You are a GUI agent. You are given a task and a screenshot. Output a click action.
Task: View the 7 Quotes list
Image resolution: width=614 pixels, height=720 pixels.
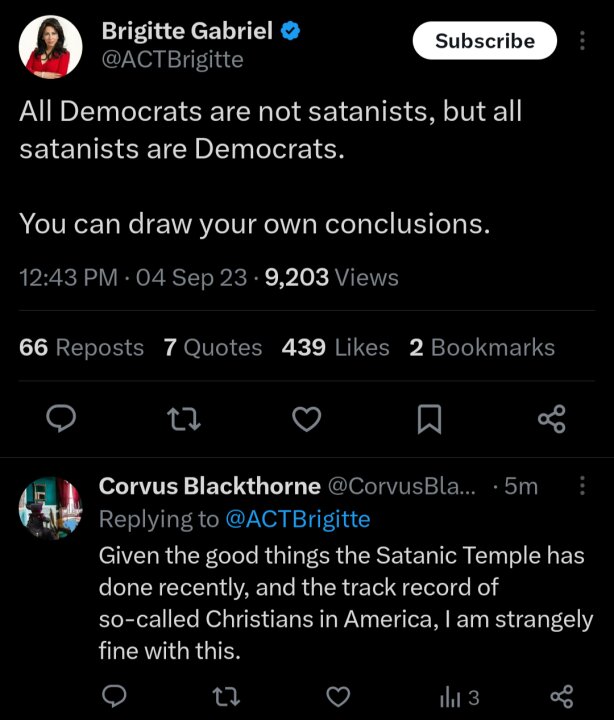pyautogui.click(x=213, y=347)
